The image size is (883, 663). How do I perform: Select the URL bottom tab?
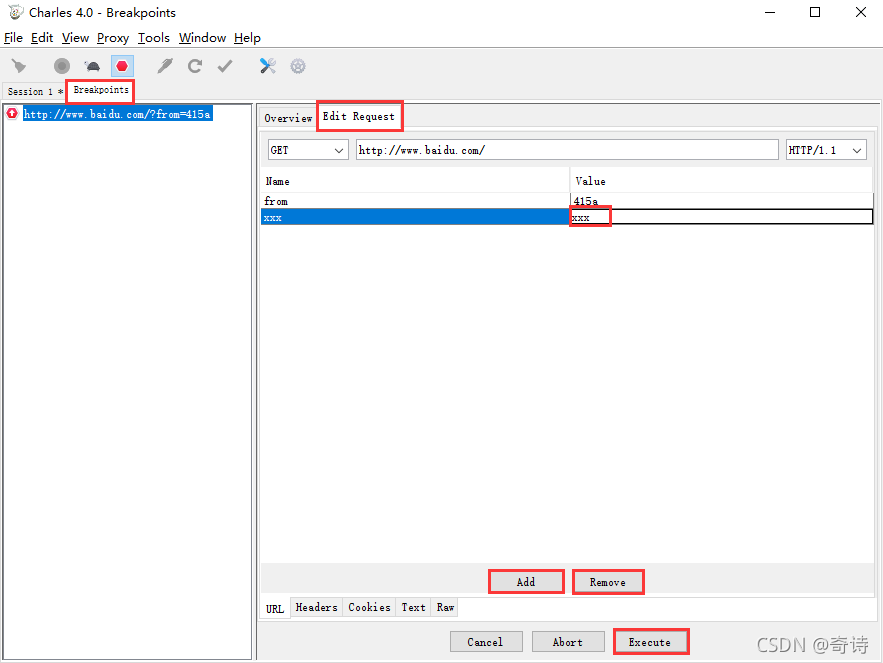[x=275, y=608]
